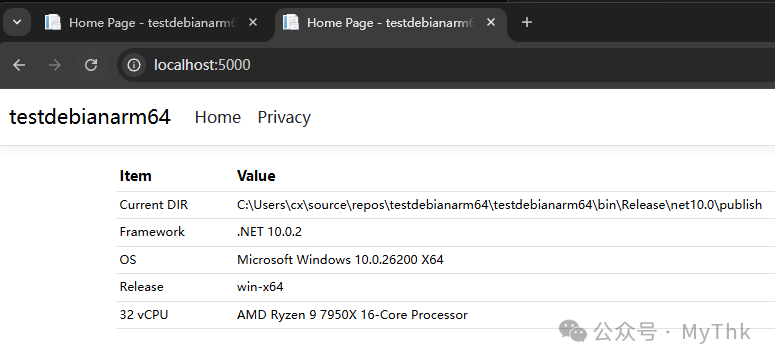Image resolution: width=775 pixels, height=362 pixels.
Task: Select the Current DIR label cell
Action: (x=154, y=205)
